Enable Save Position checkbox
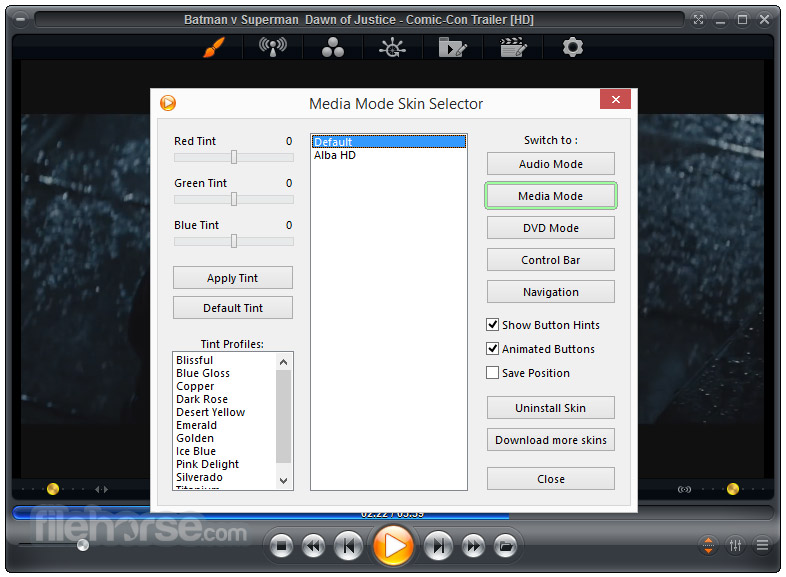Image resolution: width=786 pixels, height=577 pixels. [x=492, y=372]
